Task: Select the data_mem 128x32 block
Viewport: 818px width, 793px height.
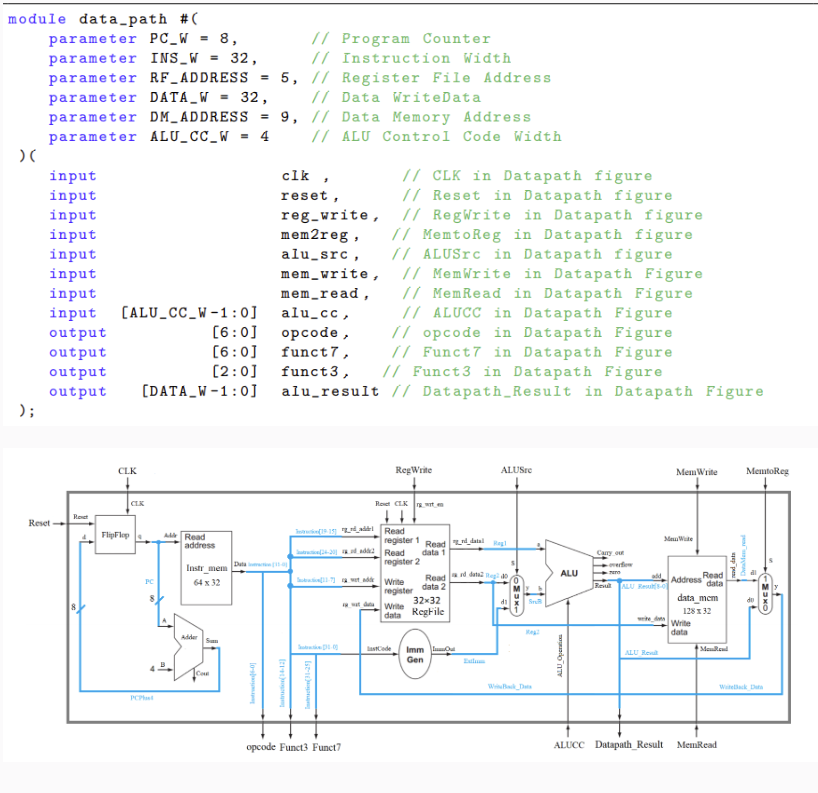Action: tap(695, 597)
